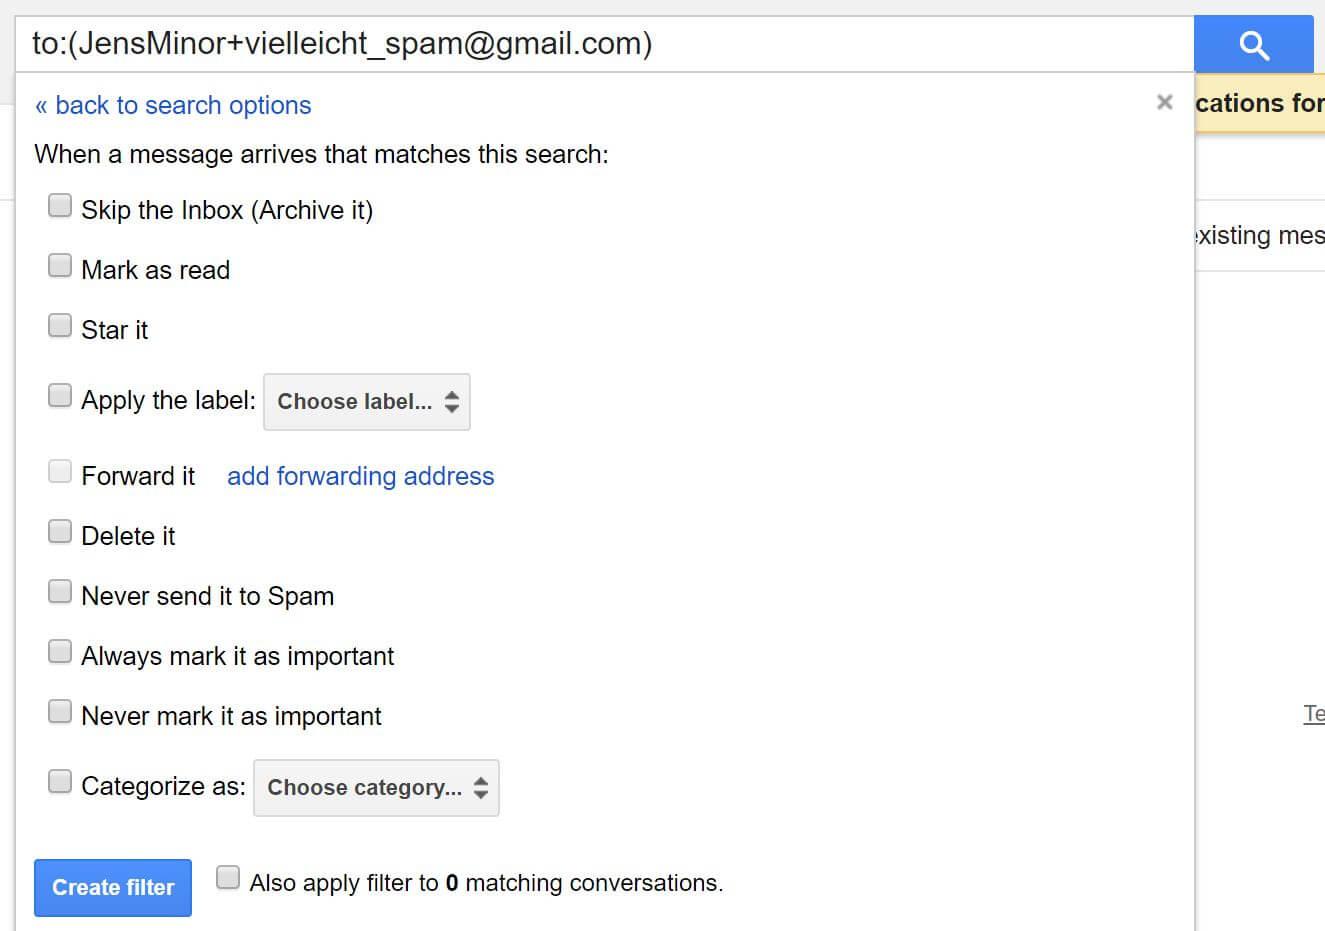Click the Forward it checkbox

coord(60,472)
